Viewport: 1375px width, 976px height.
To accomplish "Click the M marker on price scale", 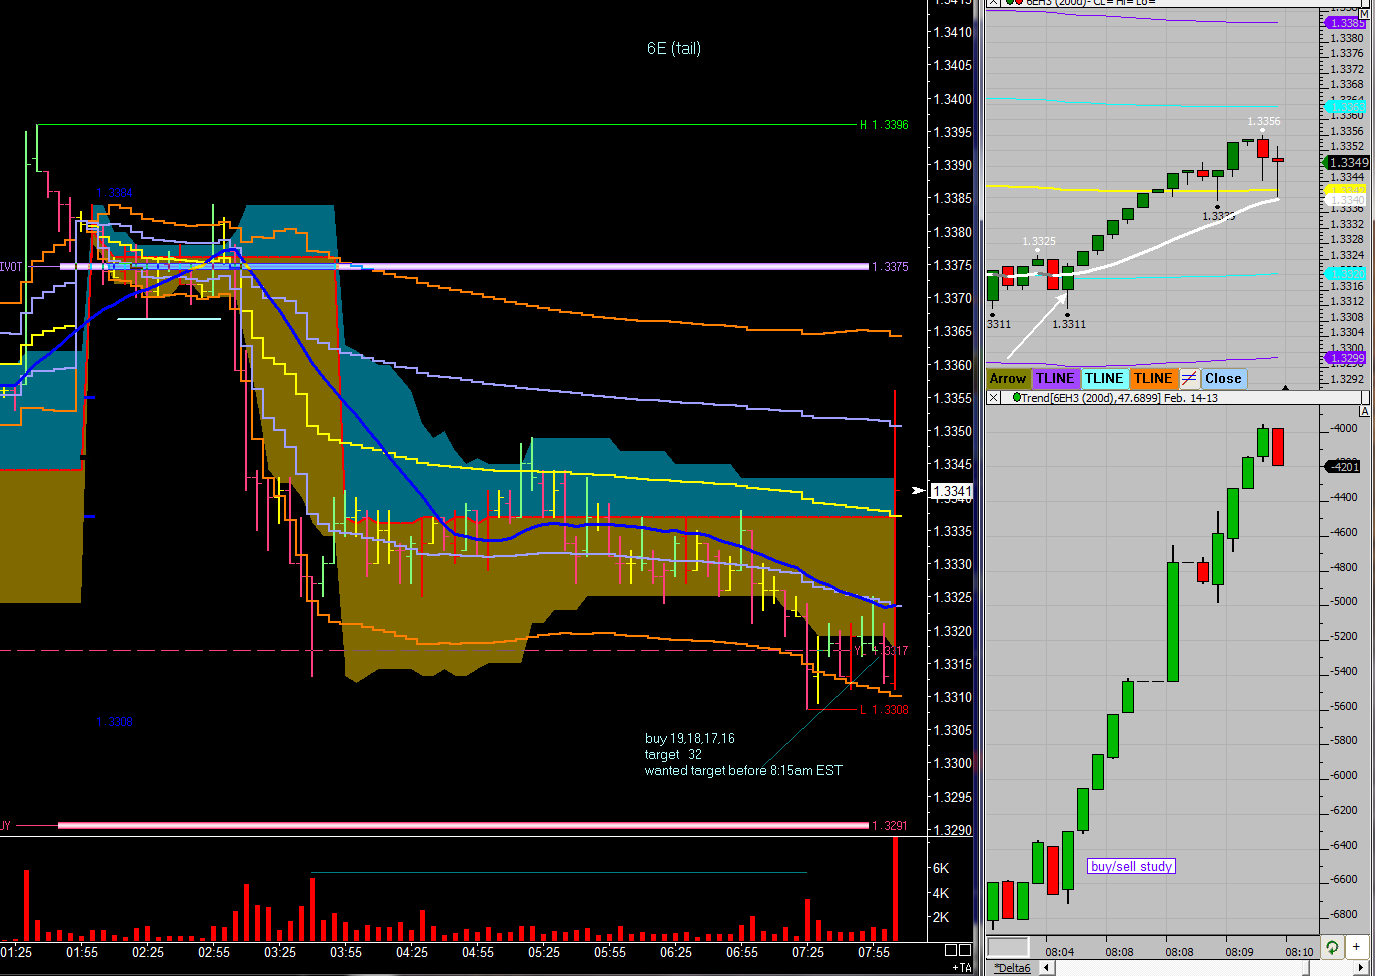I will (x=1364, y=14).
